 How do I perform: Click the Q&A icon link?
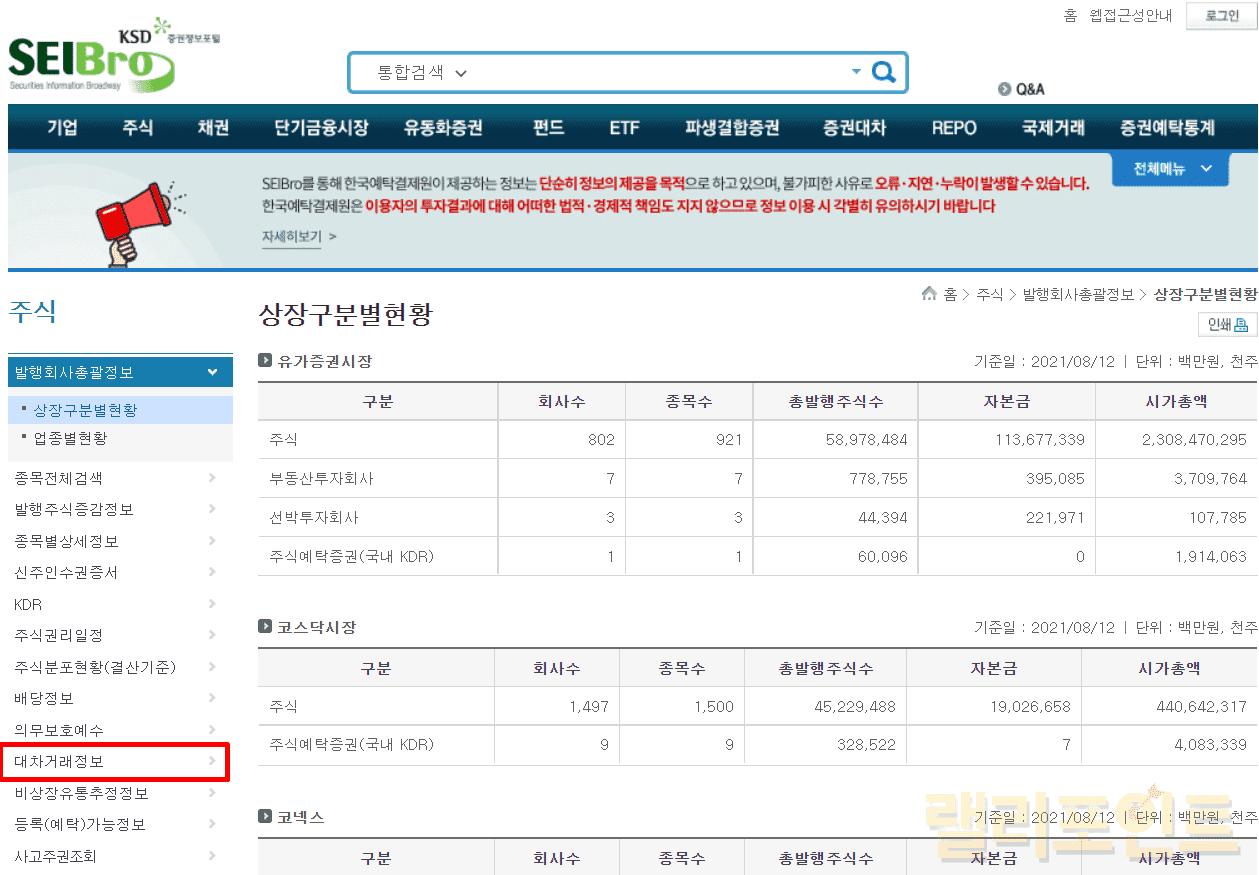point(1021,89)
